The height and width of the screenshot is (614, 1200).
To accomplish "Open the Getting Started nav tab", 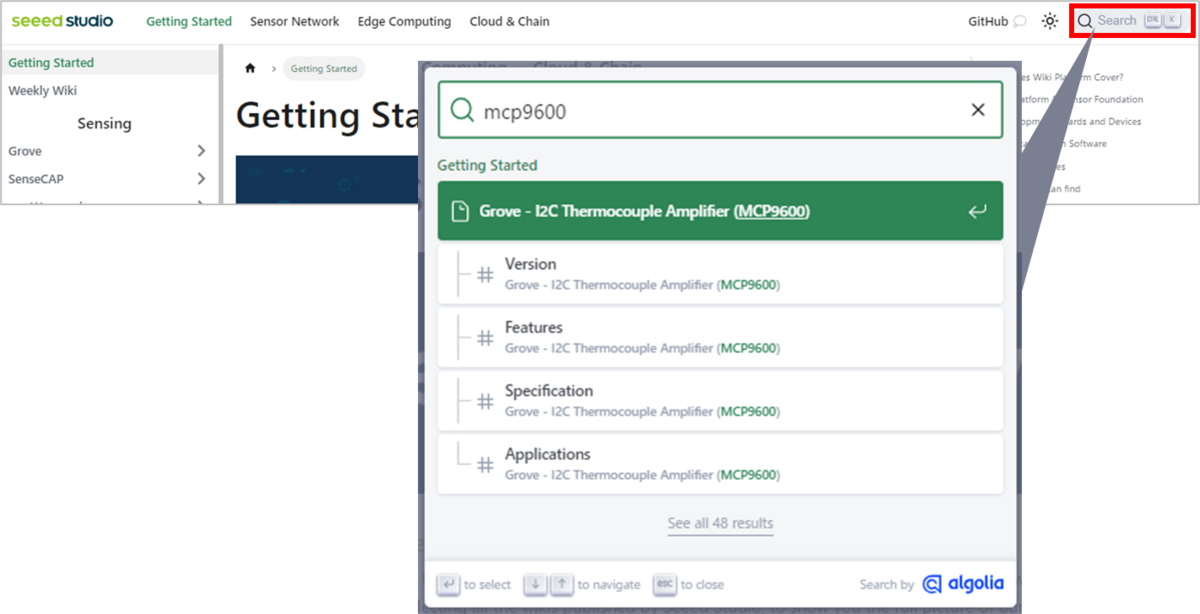I will tap(189, 21).
